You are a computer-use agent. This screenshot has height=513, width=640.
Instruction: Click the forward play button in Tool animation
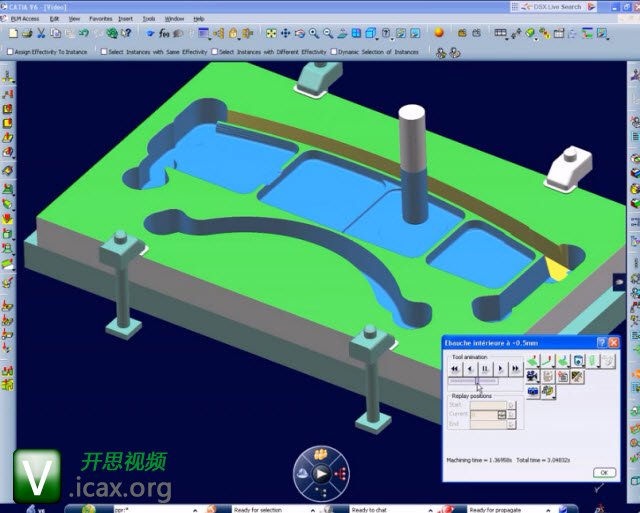coord(500,368)
